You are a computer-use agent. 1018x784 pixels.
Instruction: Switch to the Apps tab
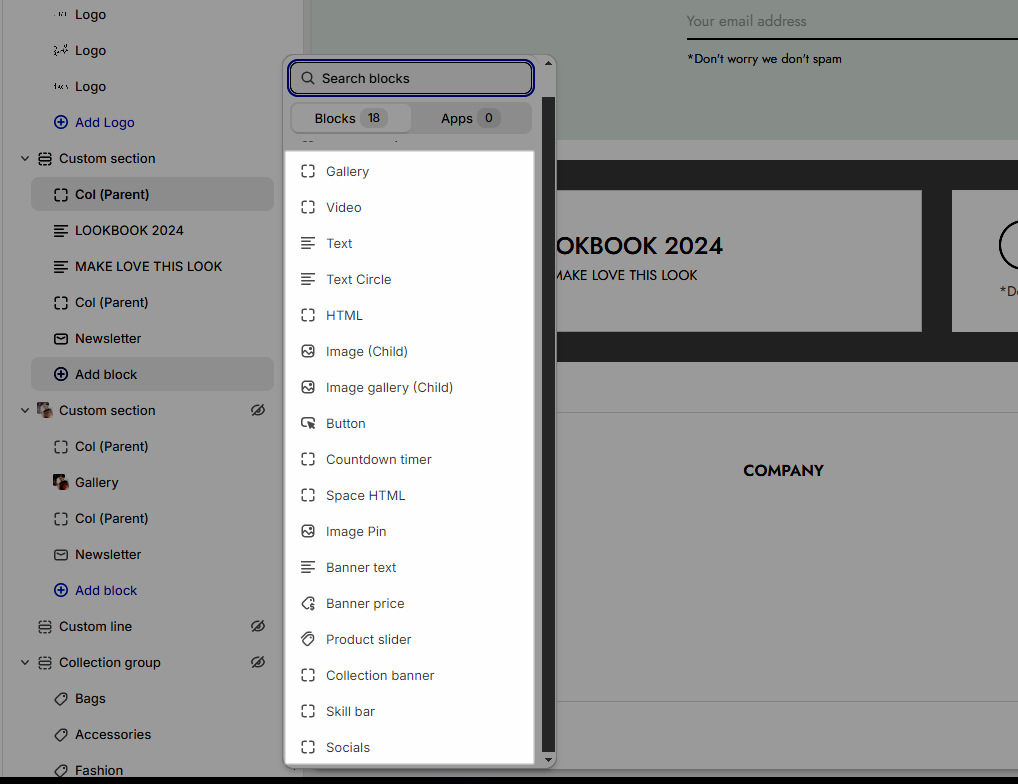click(x=471, y=118)
